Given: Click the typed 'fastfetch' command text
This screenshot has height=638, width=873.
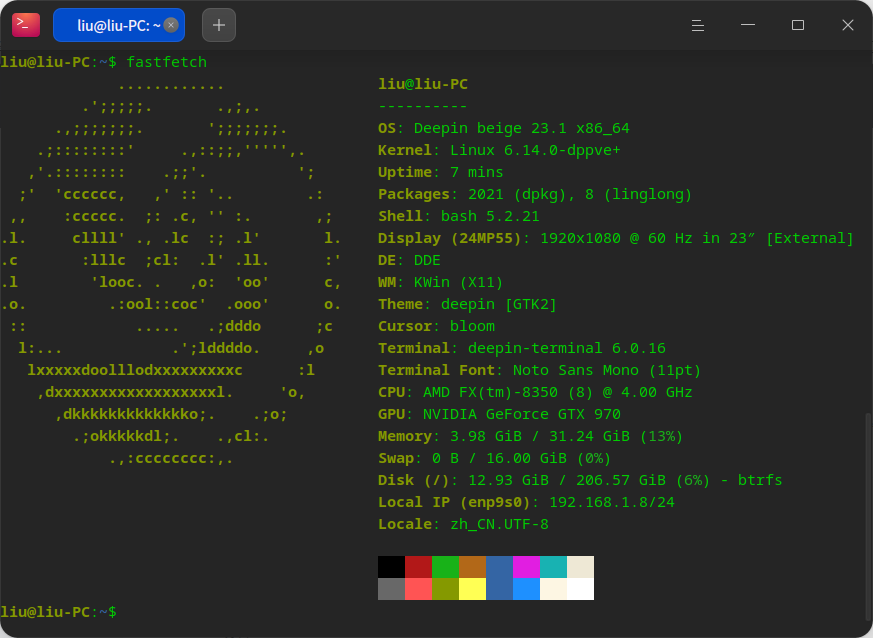Looking at the screenshot, I should click(x=166, y=62).
